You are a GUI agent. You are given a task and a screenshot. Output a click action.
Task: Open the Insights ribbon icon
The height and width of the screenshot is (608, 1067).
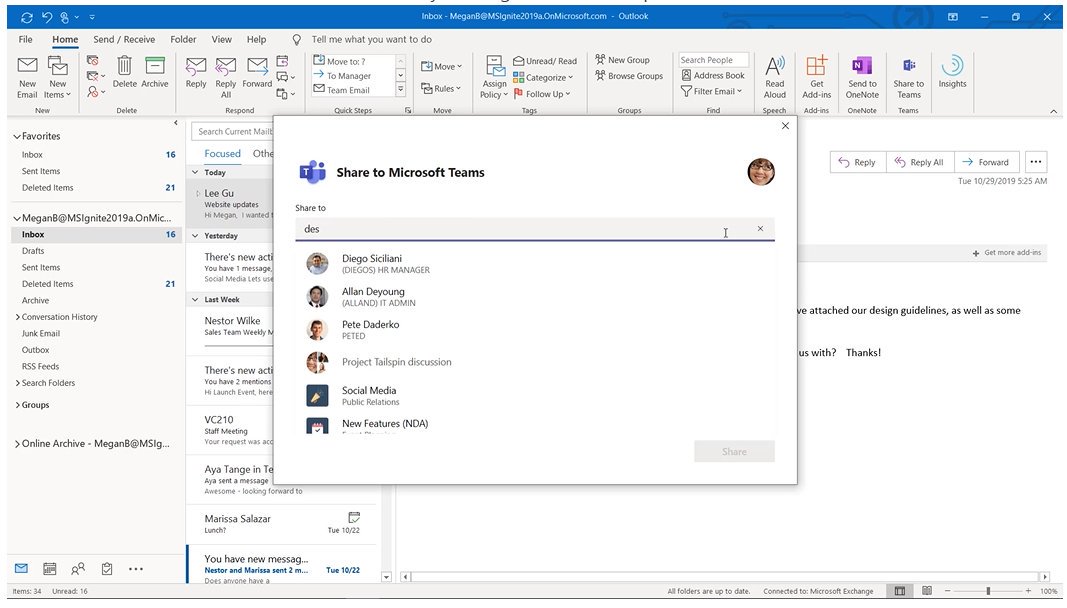[x=952, y=71]
